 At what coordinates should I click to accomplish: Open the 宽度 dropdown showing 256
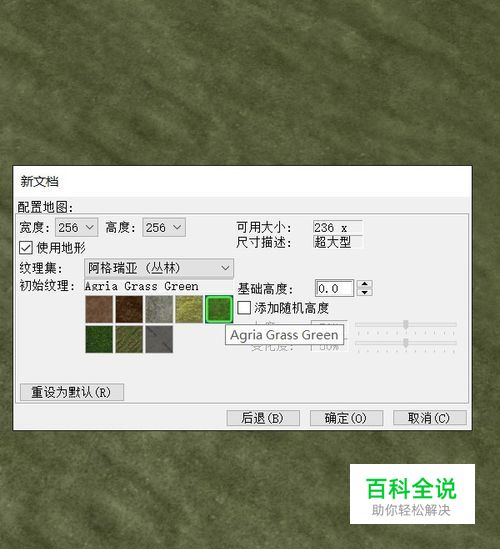click(x=76, y=228)
